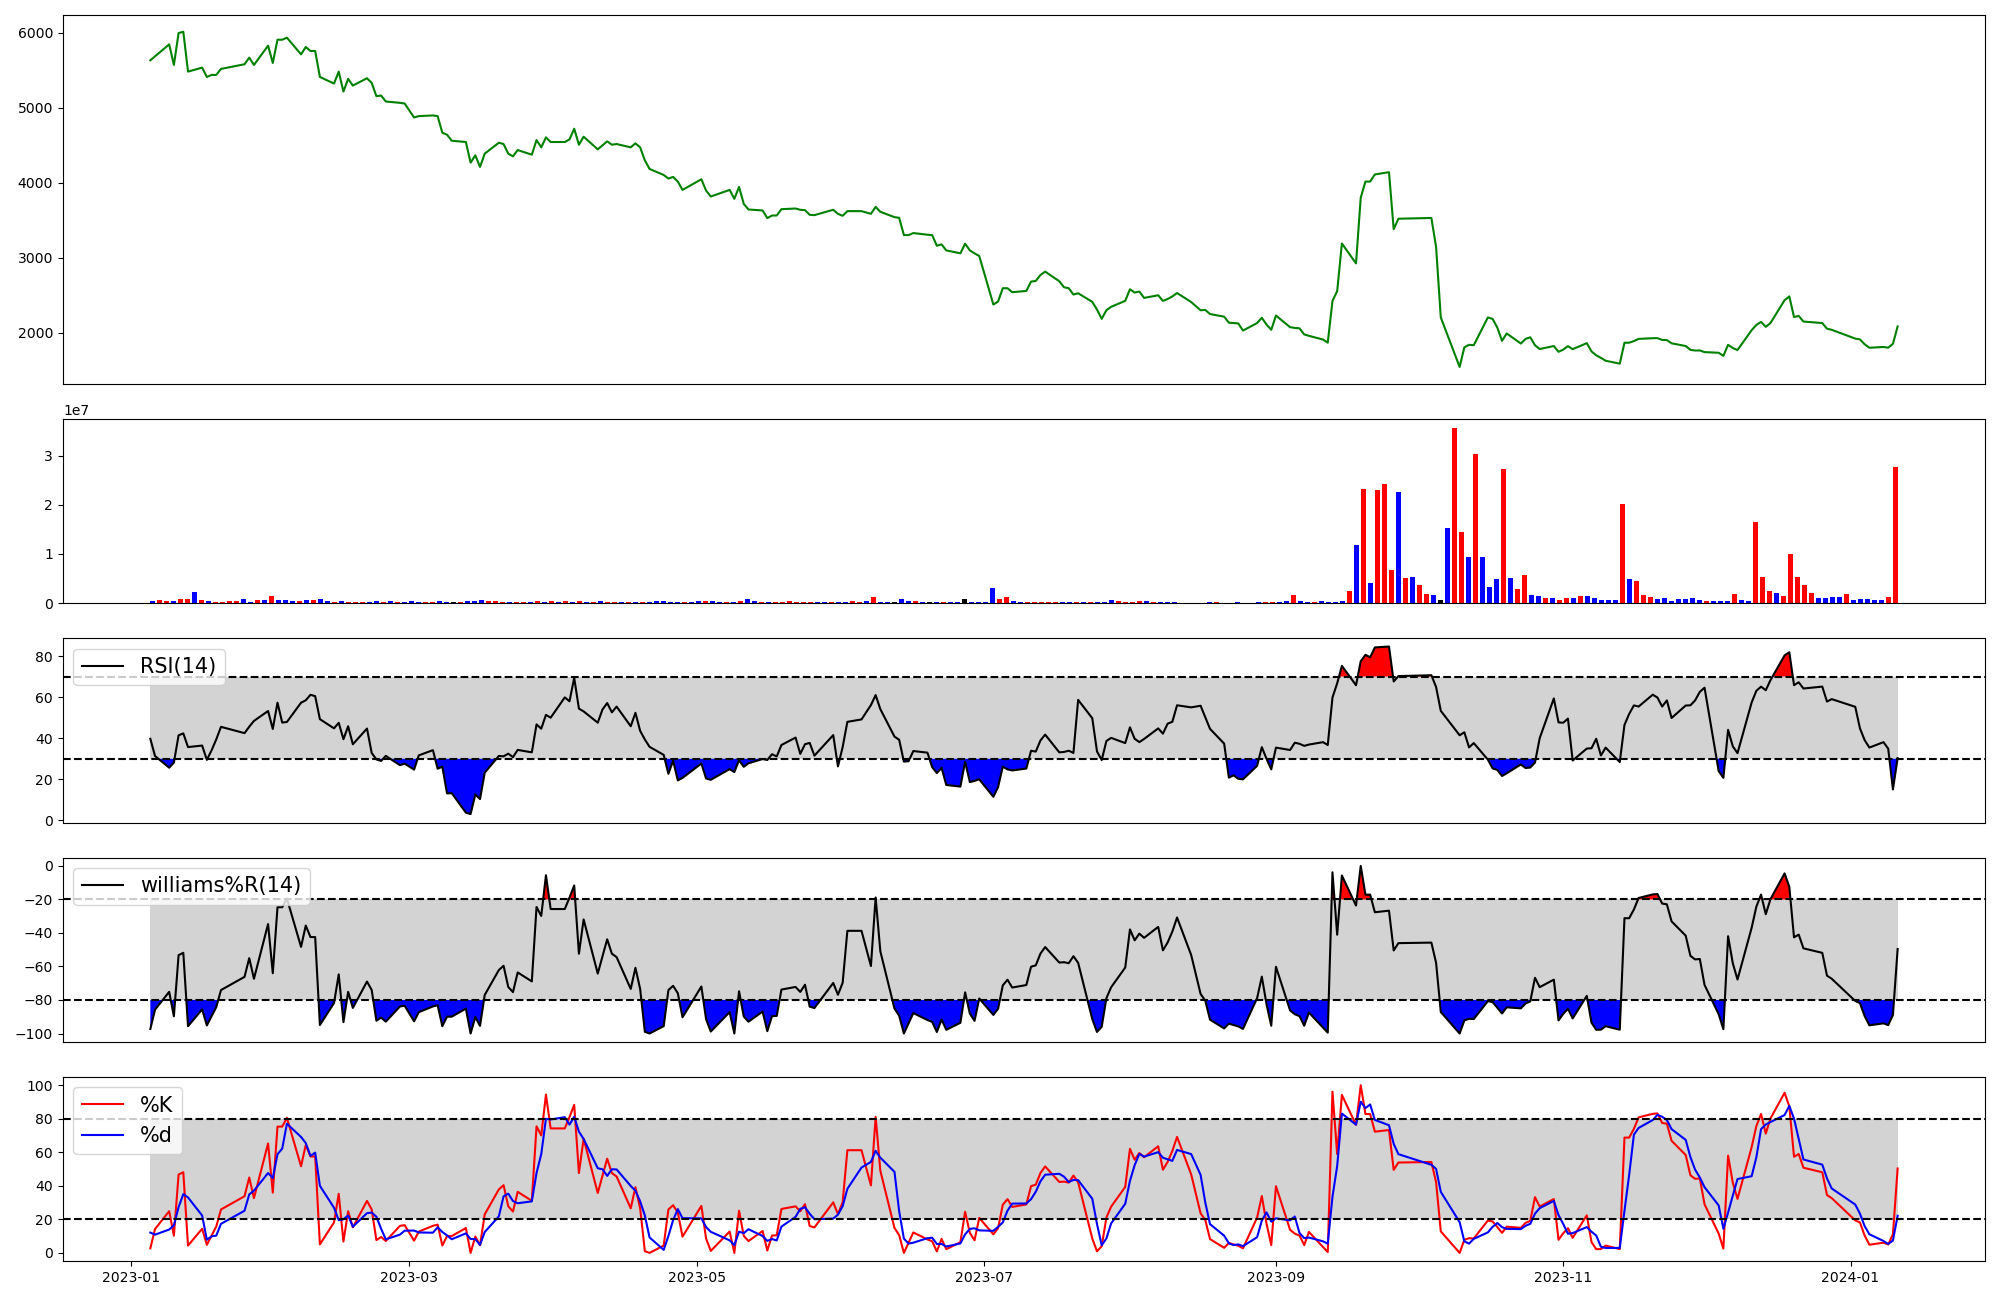
Task: Click the 2000 price axis label
Action: point(36,333)
